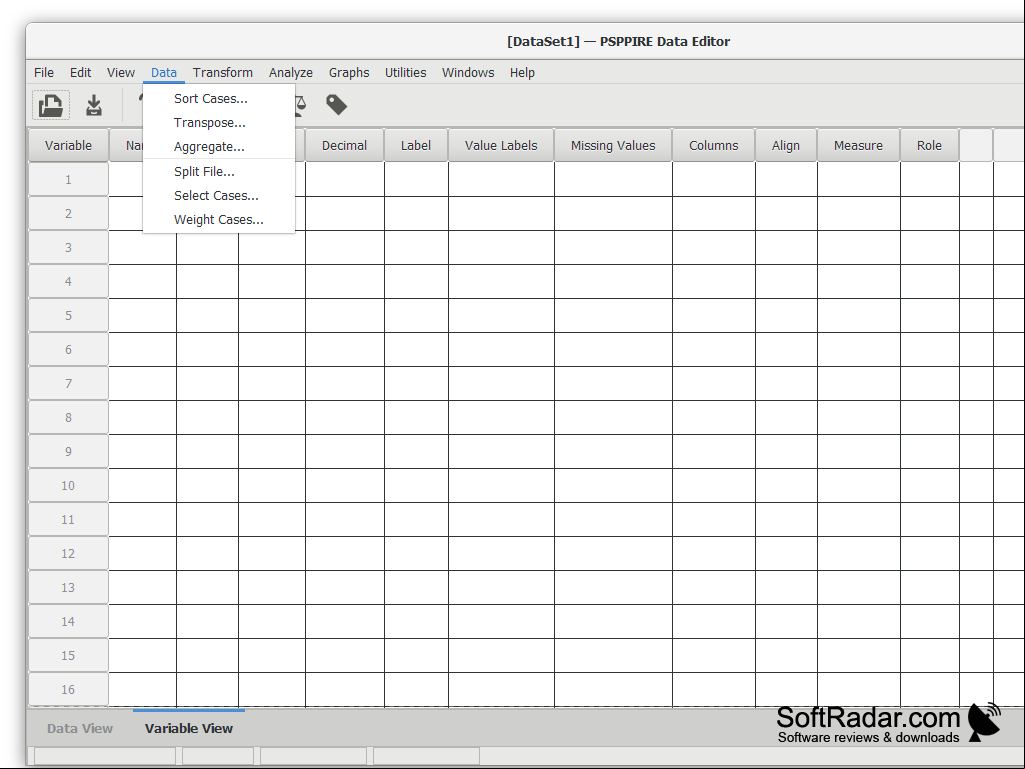This screenshot has height=769, width=1025.
Task: Select row header 7
Action: 69,383
